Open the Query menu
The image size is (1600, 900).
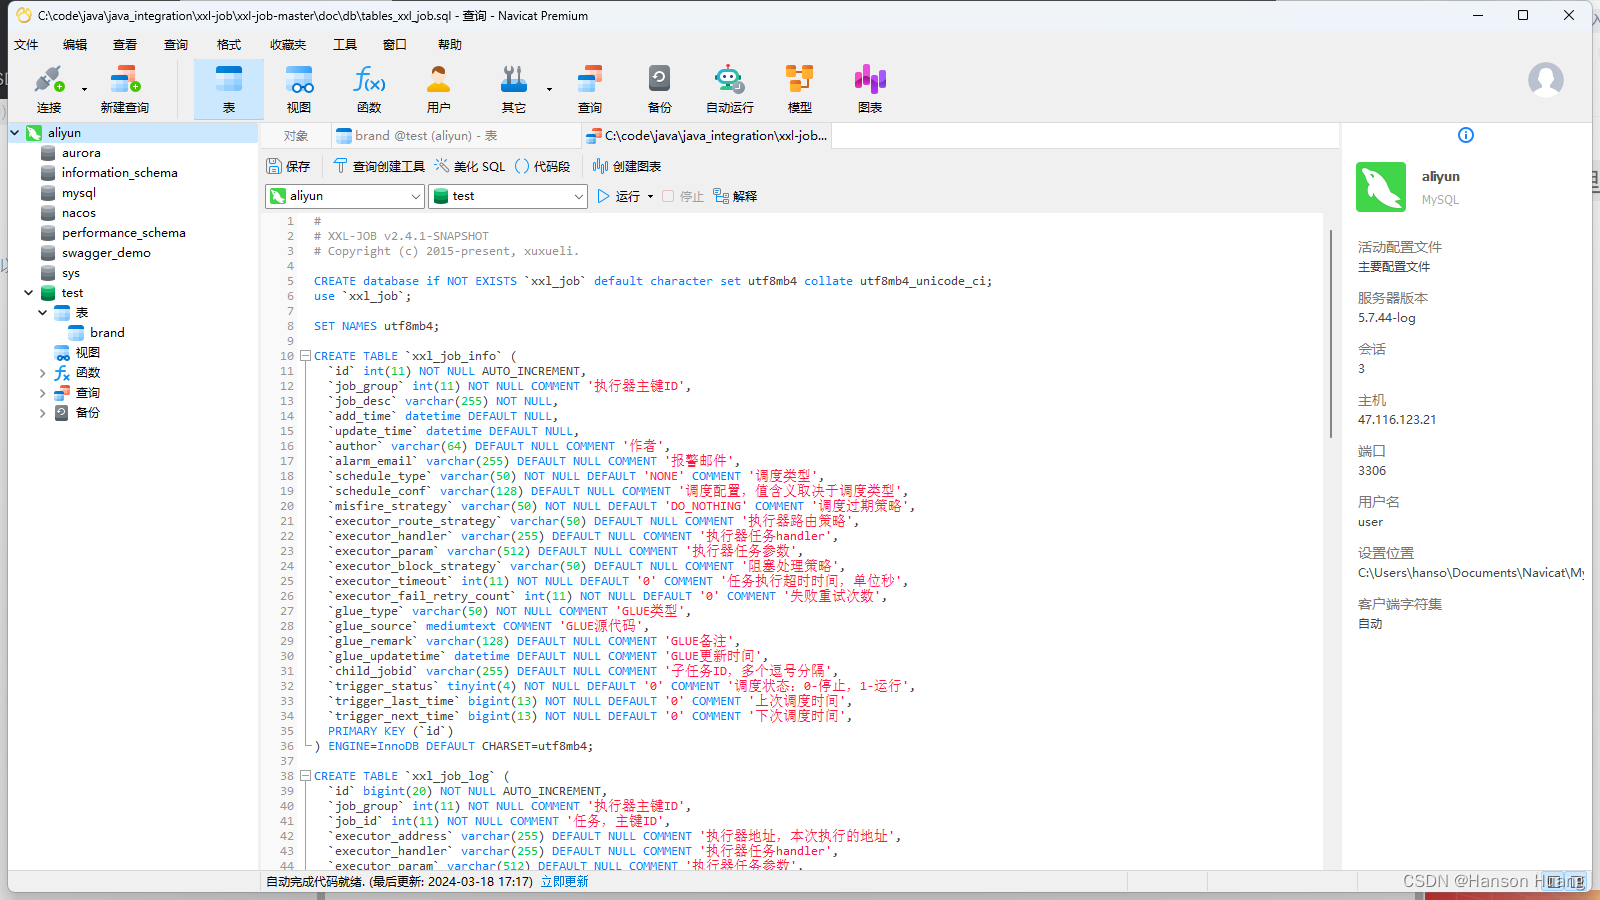176,44
